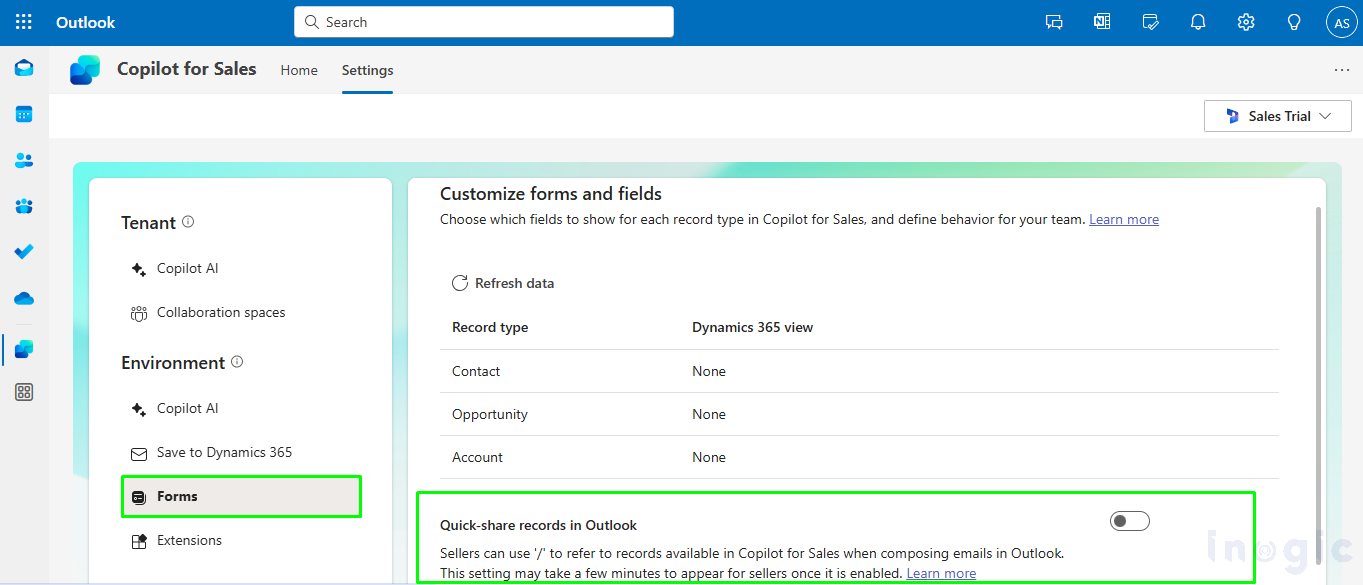Image resolution: width=1363 pixels, height=585 pixels.
Task: Enable Quick-share records in Outlook toggle
Action: [x=1129, y=521]
